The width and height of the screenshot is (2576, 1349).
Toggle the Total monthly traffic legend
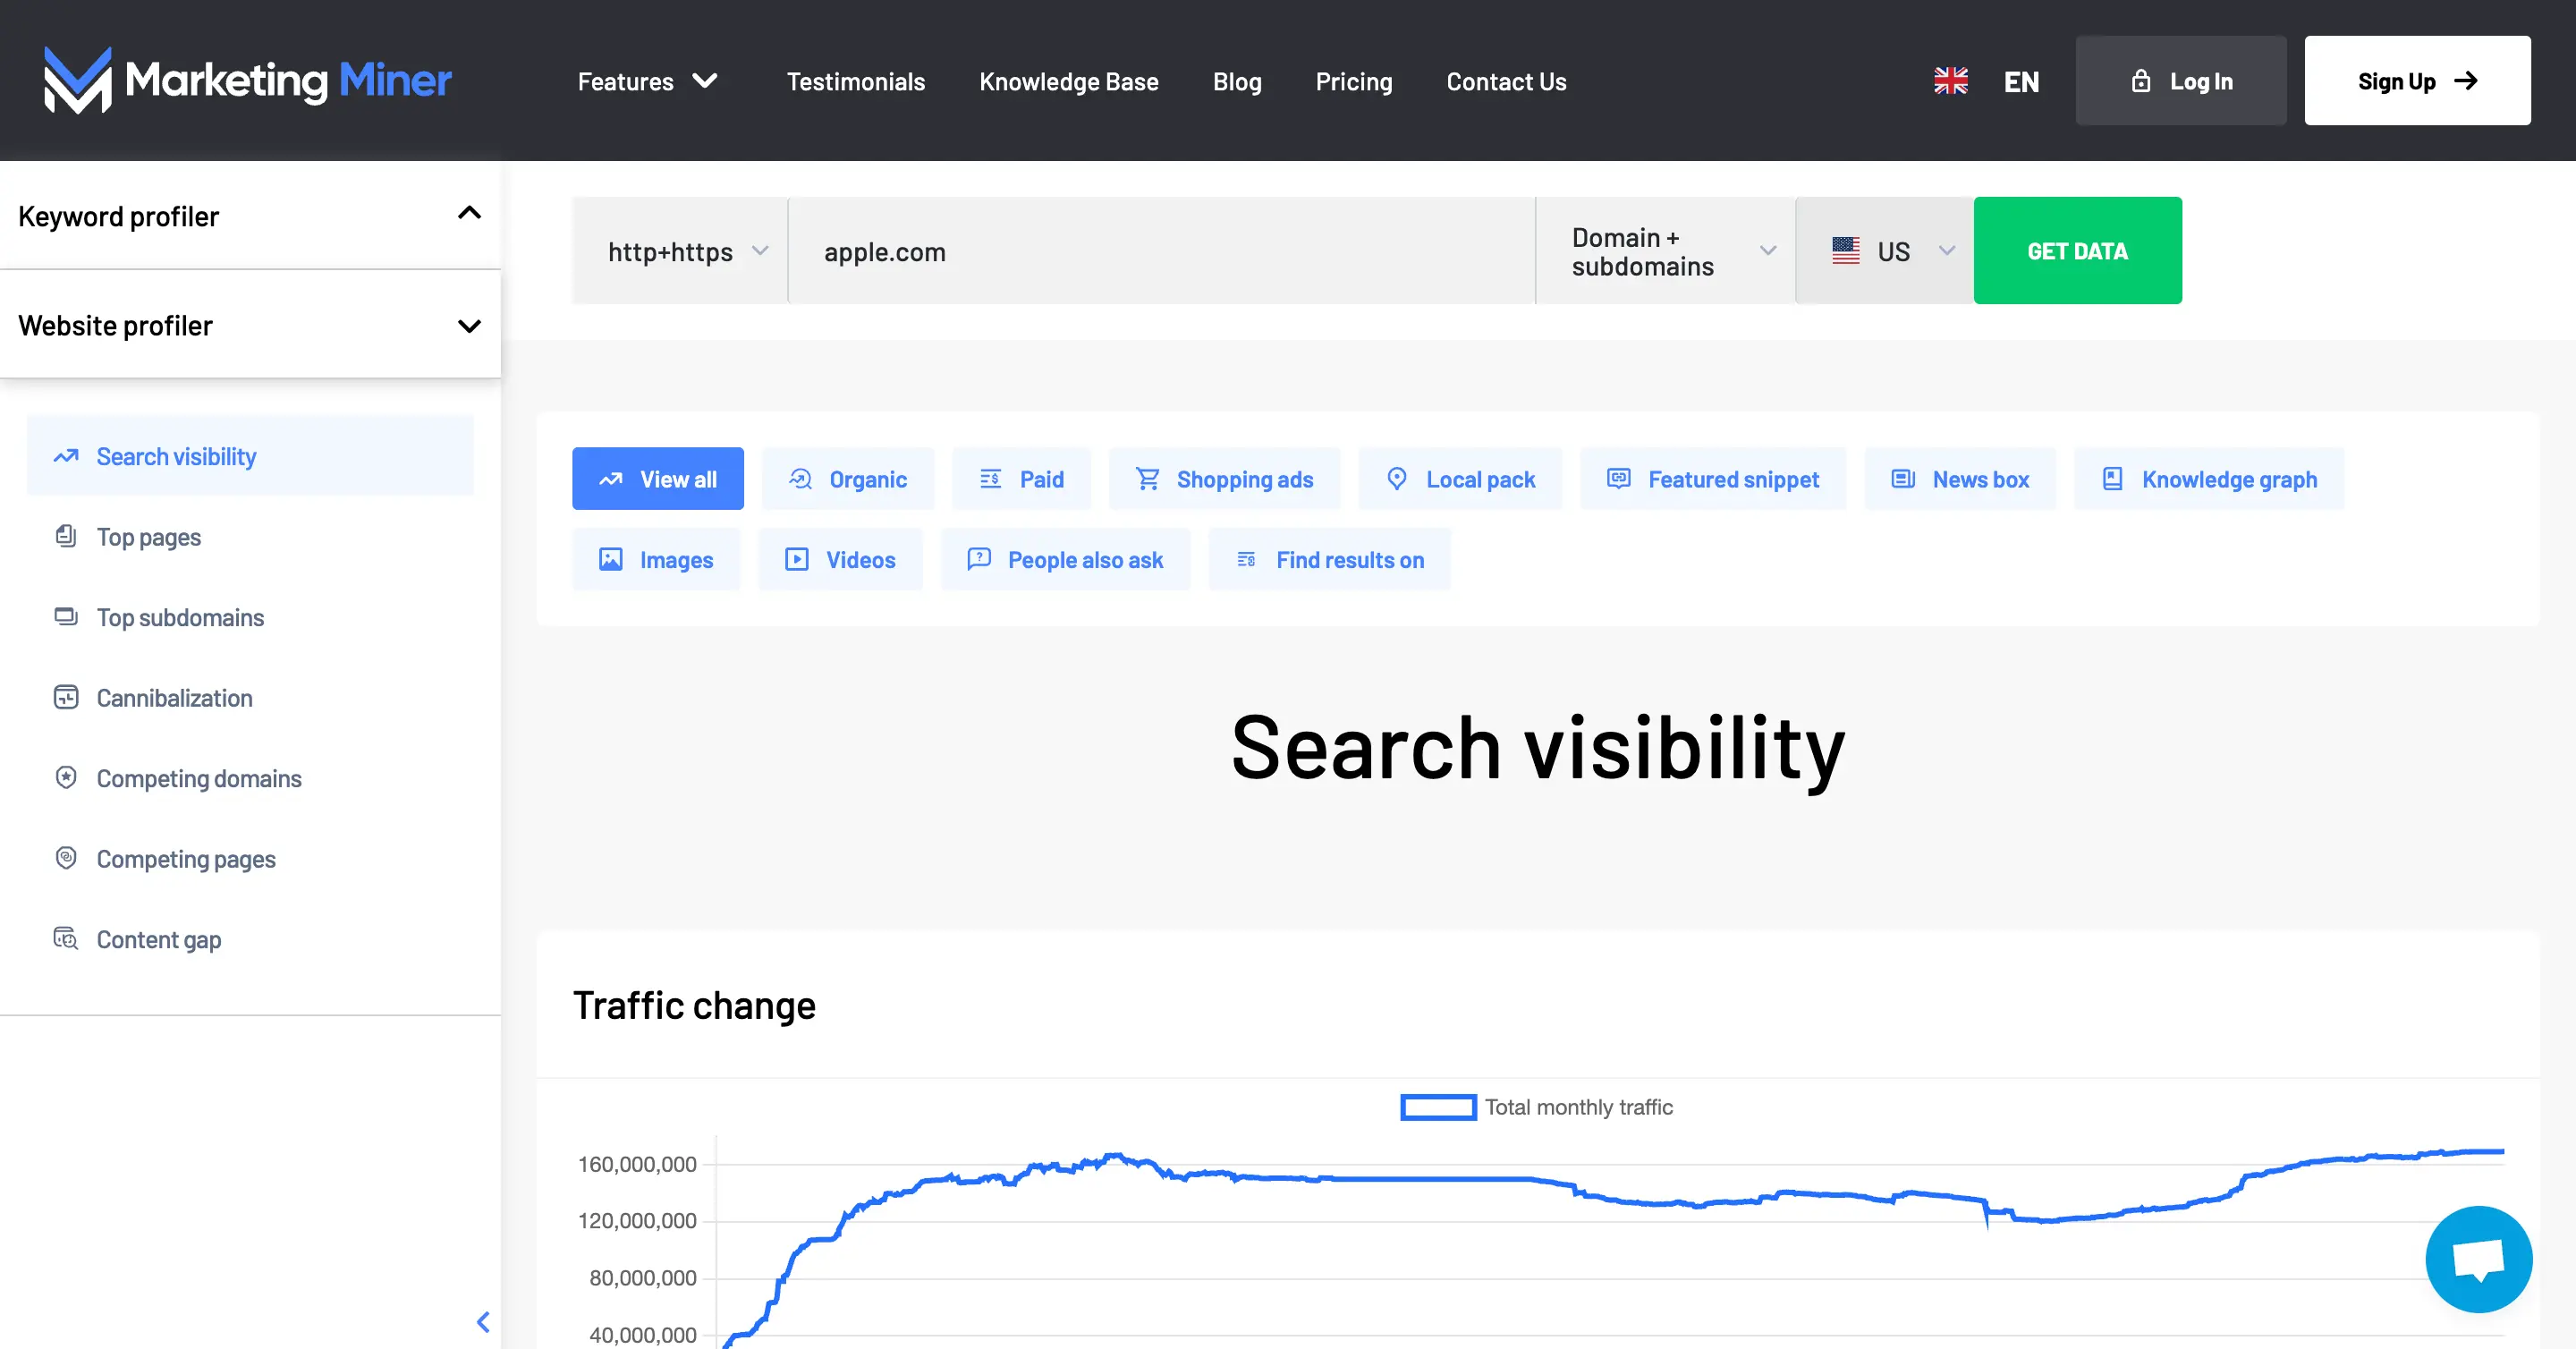pos(1536,1107)
